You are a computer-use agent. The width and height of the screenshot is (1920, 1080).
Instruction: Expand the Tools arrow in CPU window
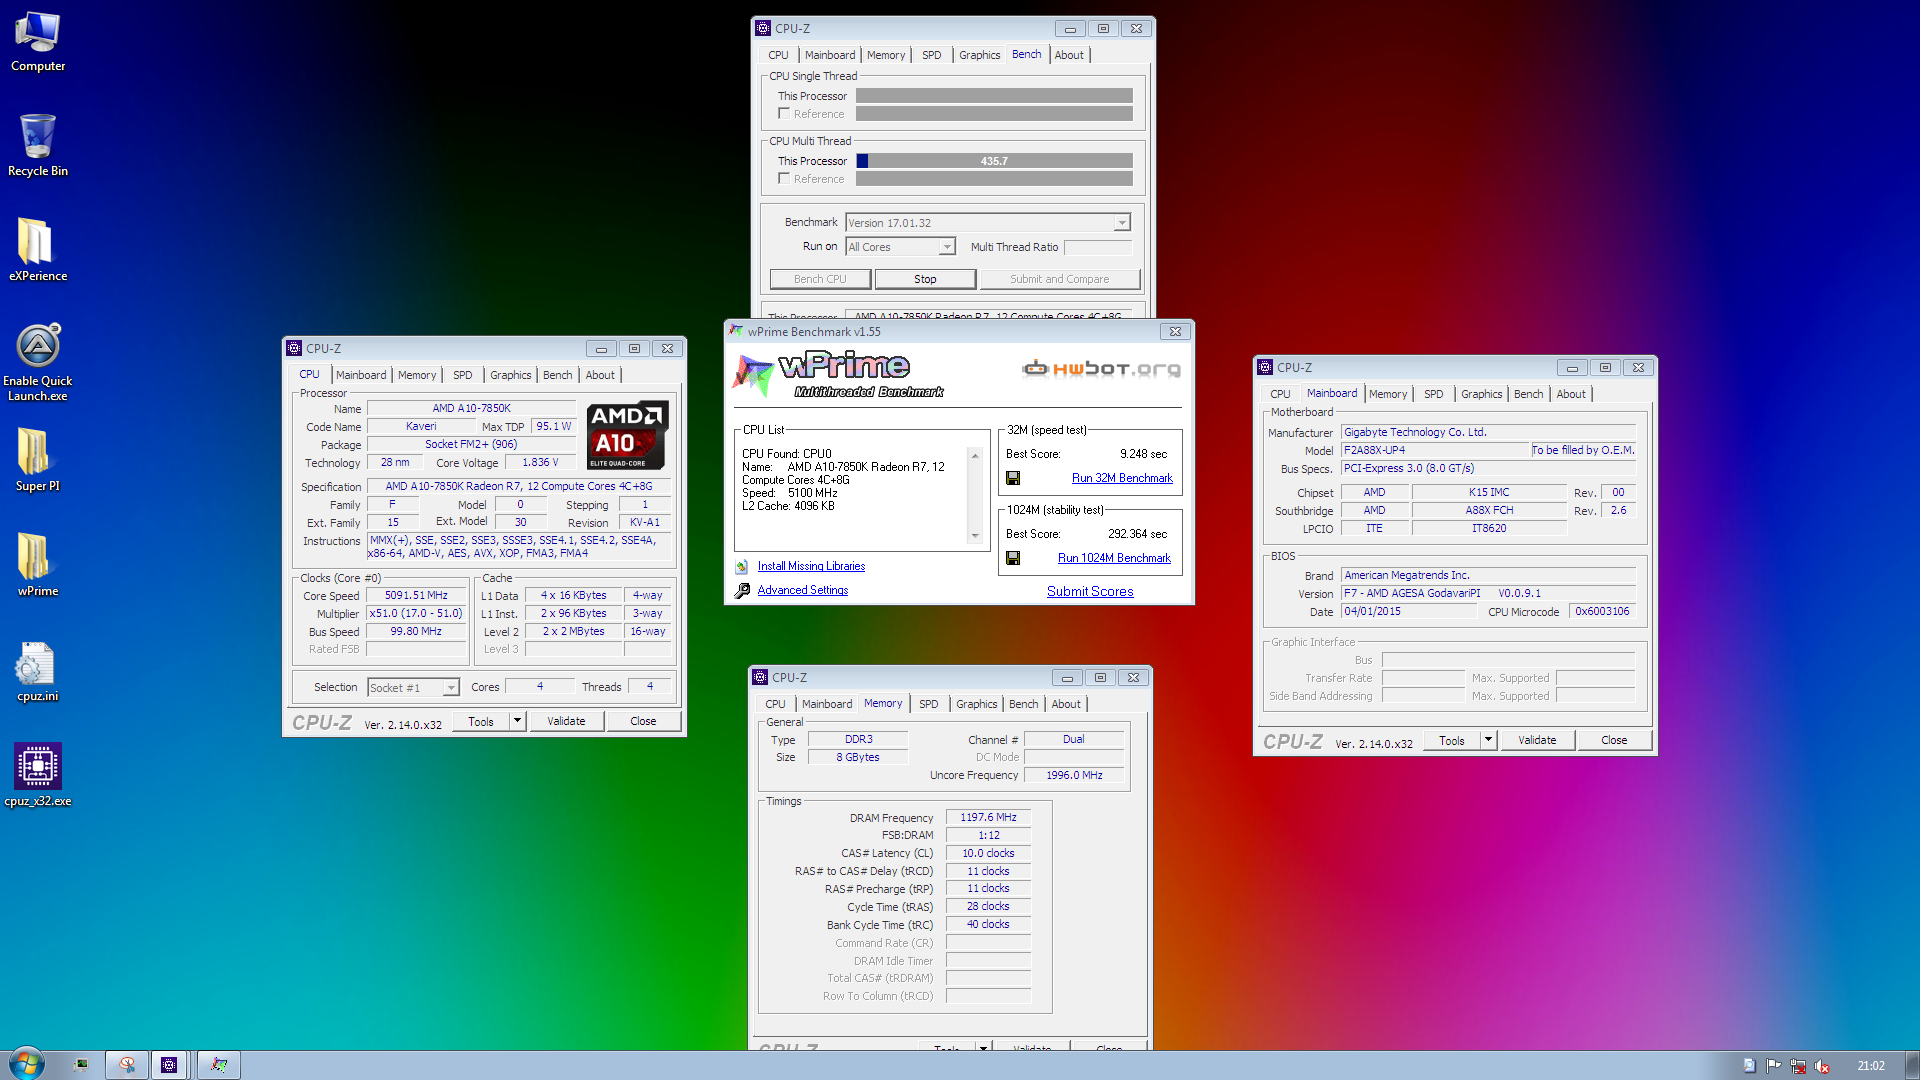pyautogui.click(x=517, y=721)
